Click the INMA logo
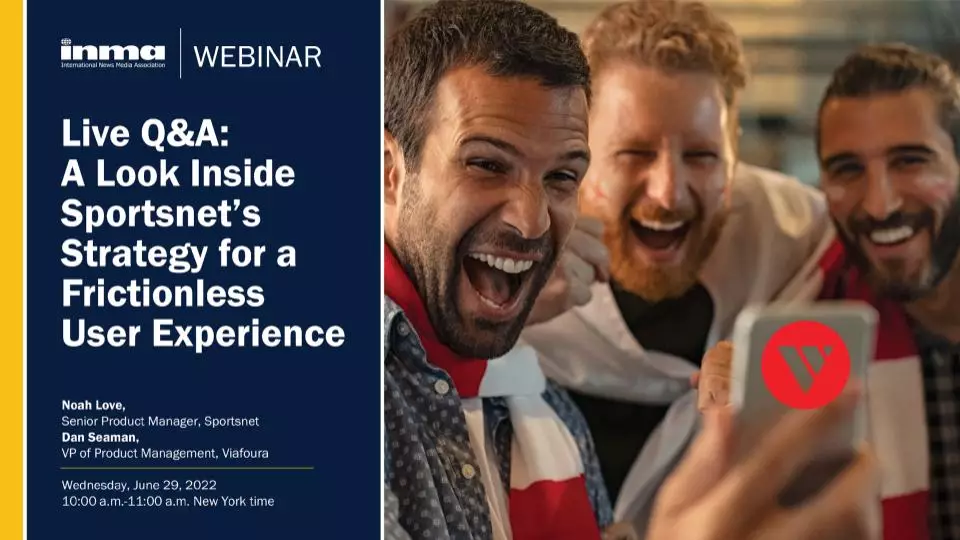 pos(113,53)
